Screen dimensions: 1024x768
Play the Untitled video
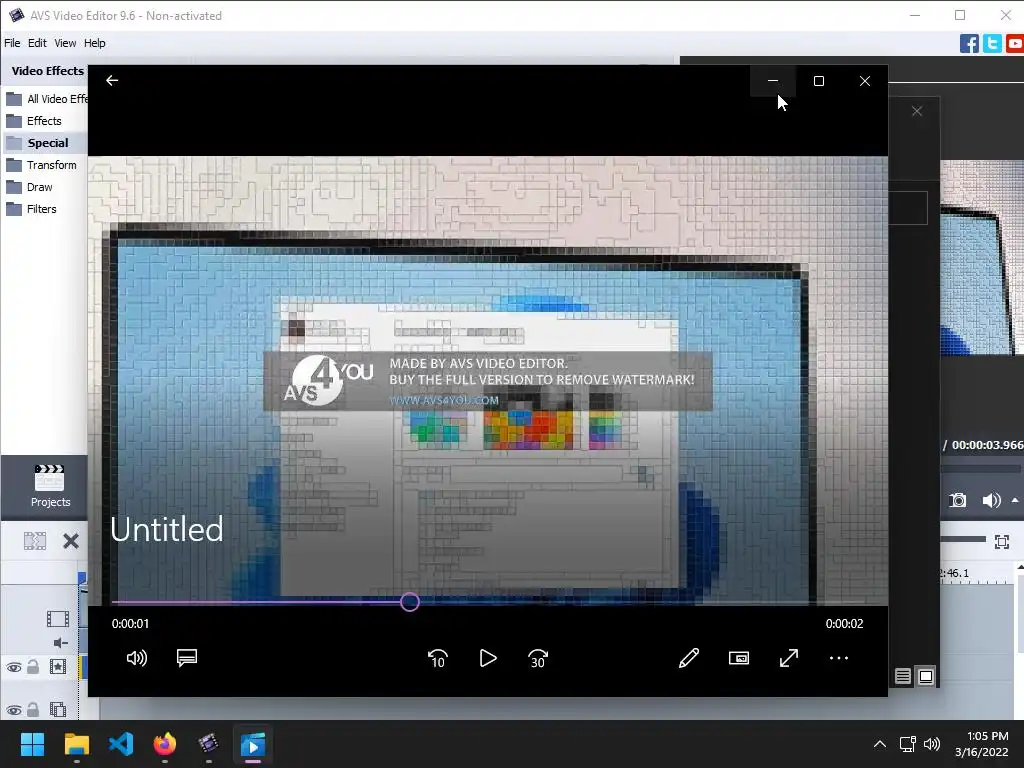[488, 658]
